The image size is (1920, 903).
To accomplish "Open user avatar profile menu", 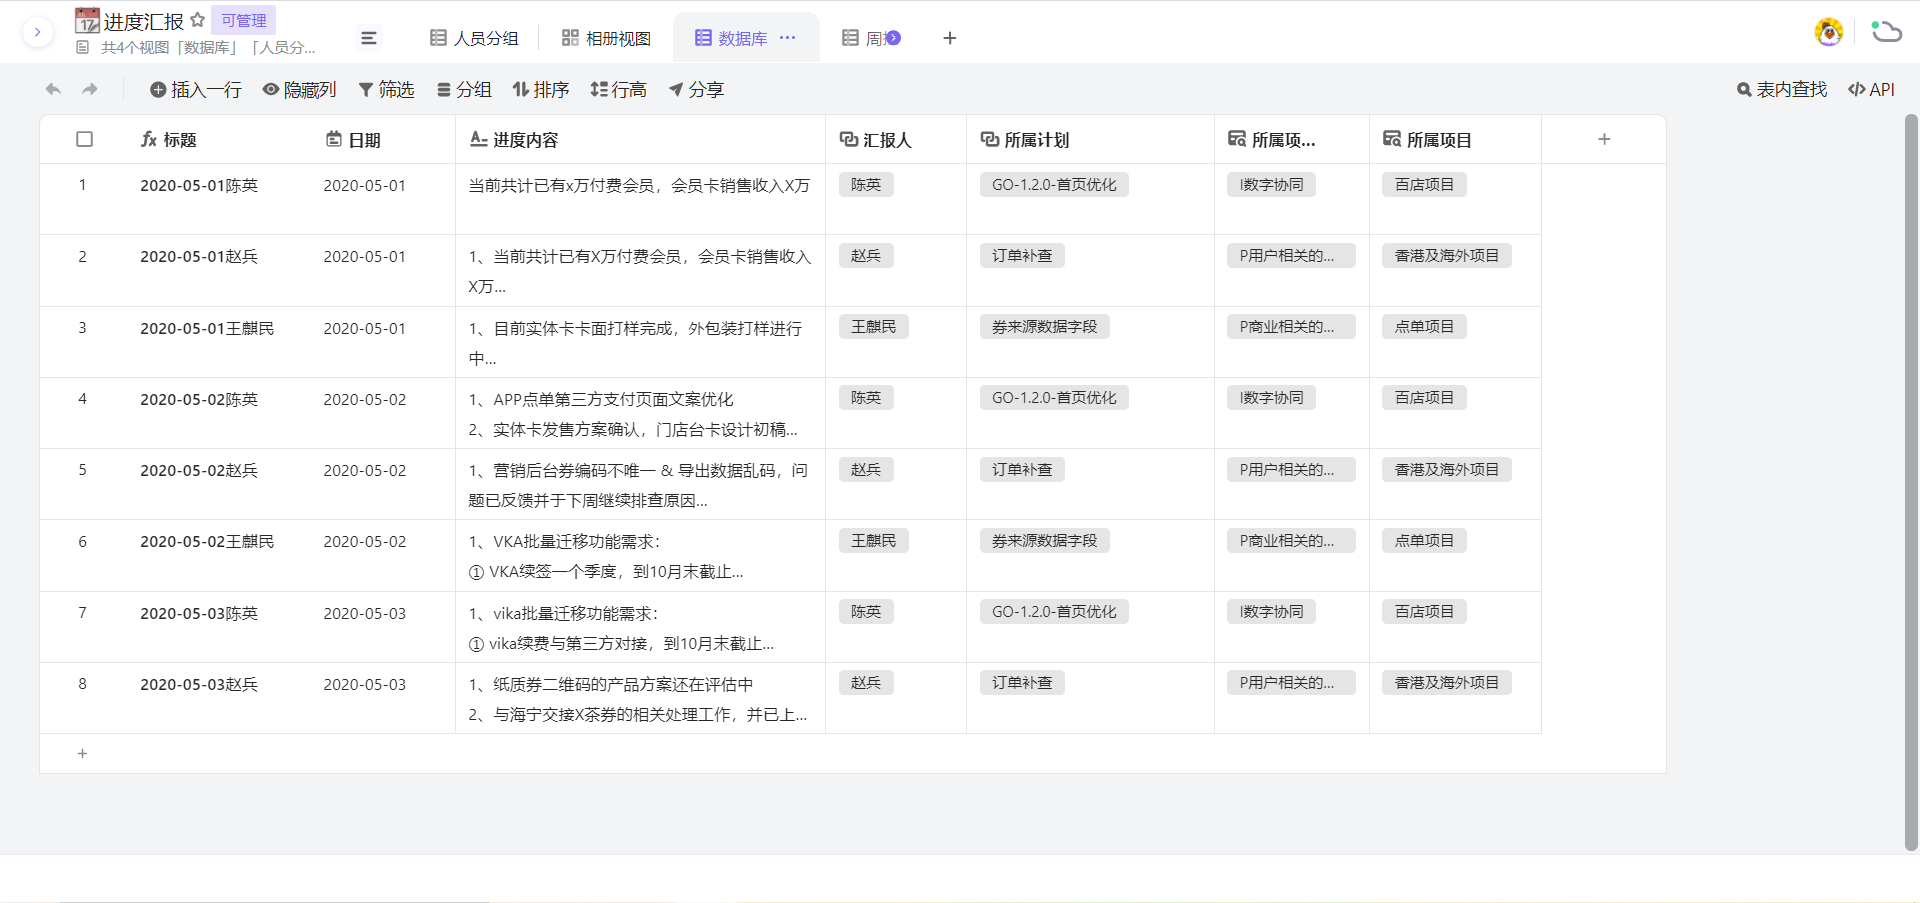I will pyautogui.click(x=1829, y=32).
